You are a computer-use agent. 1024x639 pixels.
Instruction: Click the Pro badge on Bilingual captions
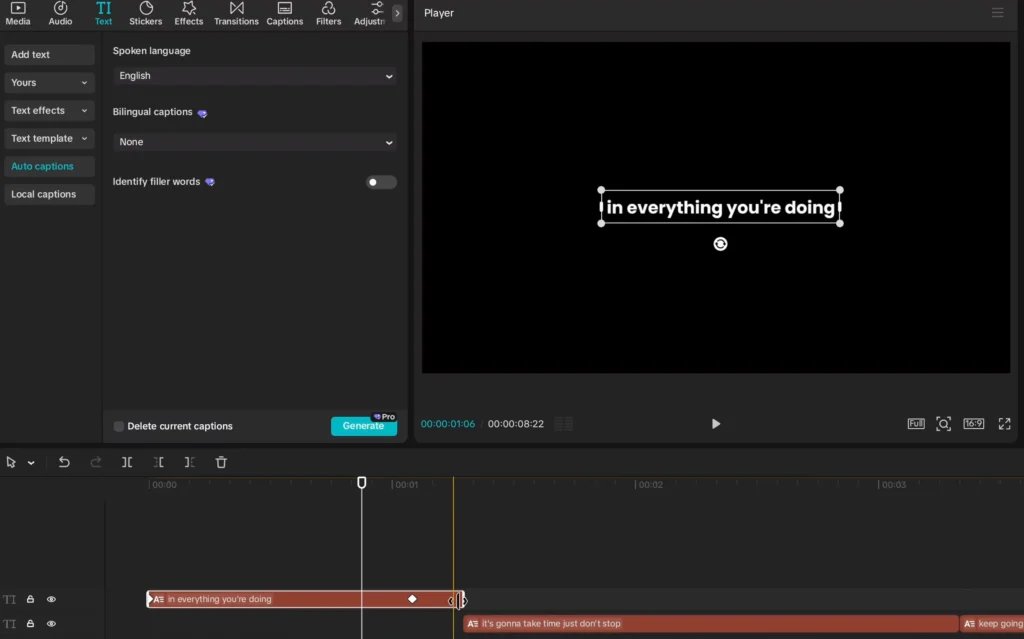click(x=202, y=113)
